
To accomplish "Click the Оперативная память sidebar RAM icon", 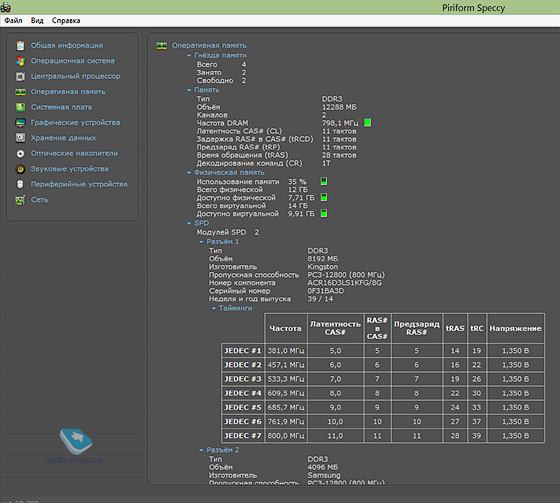I will pyautogui.click(x=20, y=92).
